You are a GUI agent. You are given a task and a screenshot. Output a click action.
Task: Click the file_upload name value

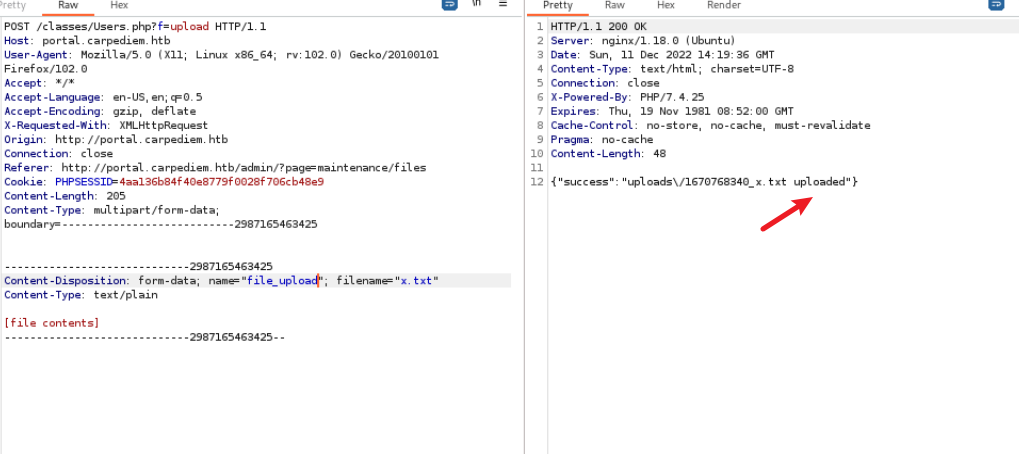[x=282, y=281]
